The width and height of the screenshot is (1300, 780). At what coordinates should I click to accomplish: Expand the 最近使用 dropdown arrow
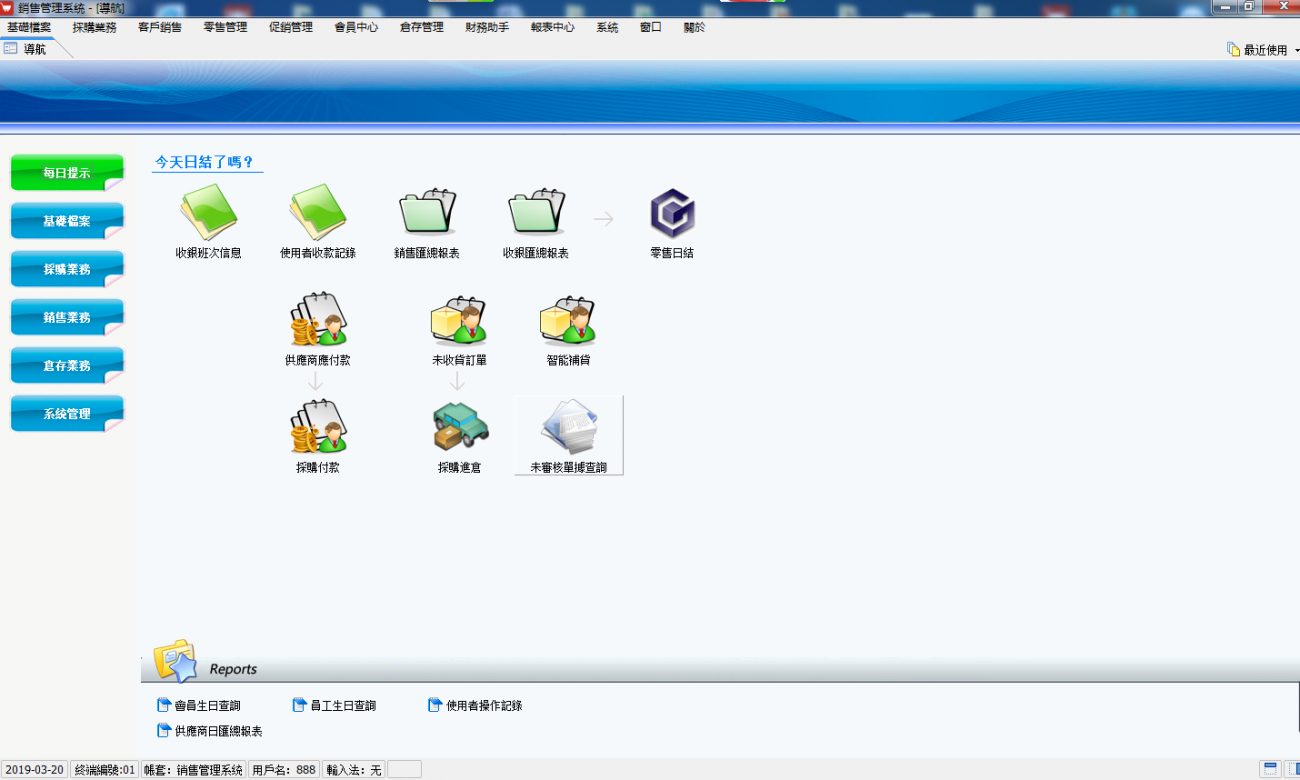pyautogui.click(x=1296, y=50)
